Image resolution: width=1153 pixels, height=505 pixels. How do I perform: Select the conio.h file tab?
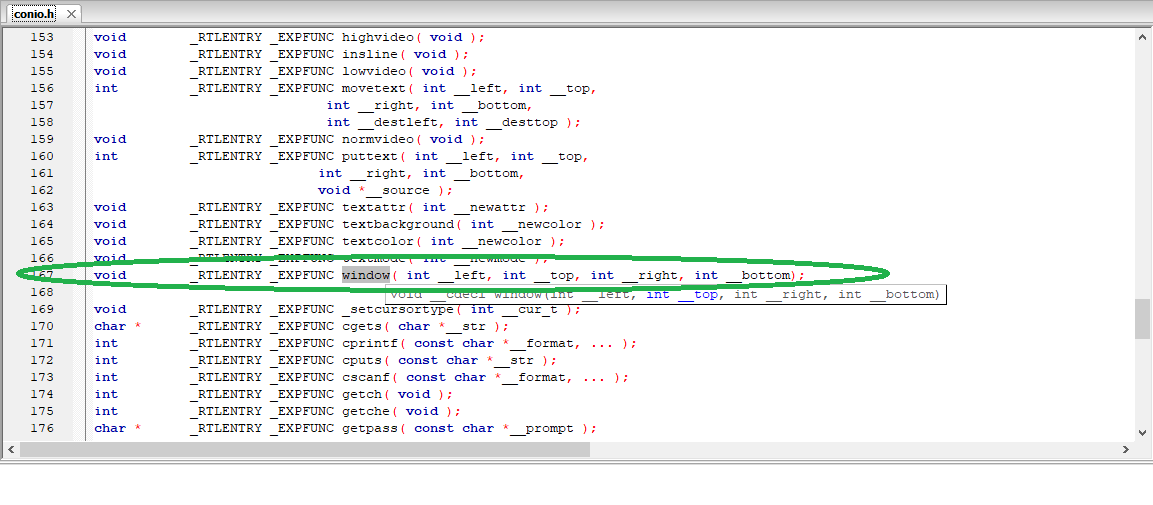pos(35,15)
